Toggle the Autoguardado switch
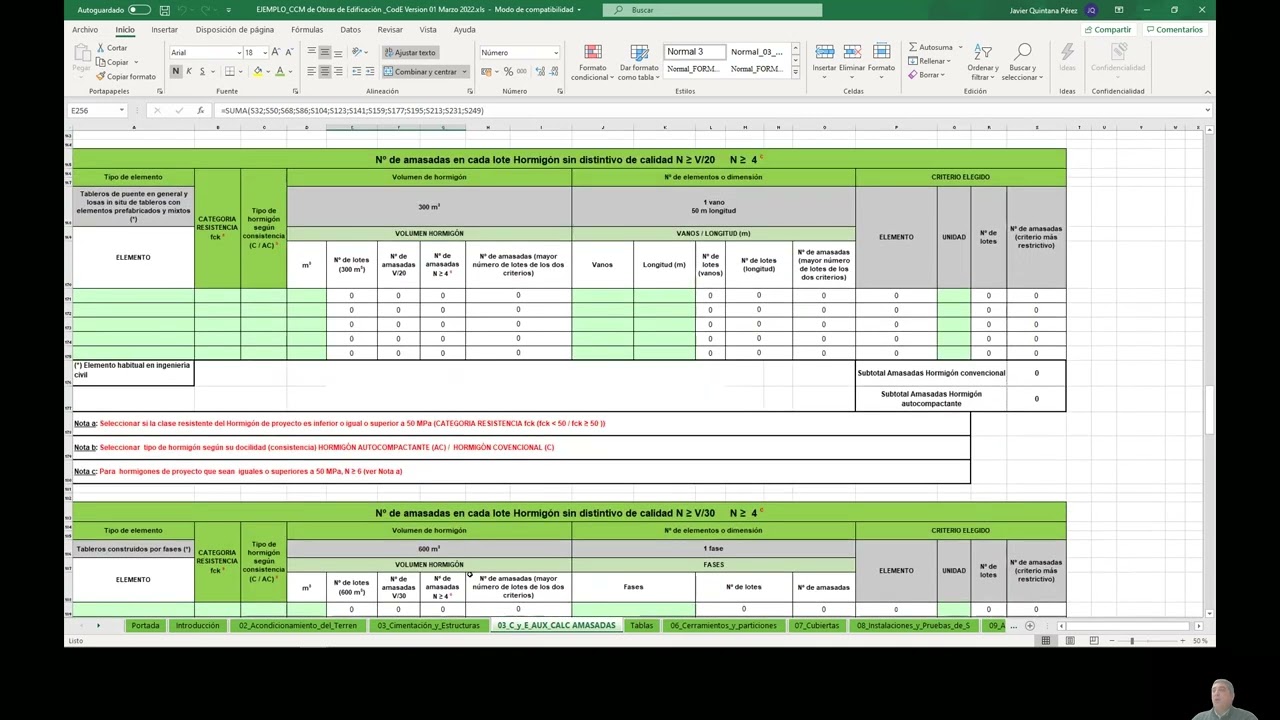 [139, 10]
